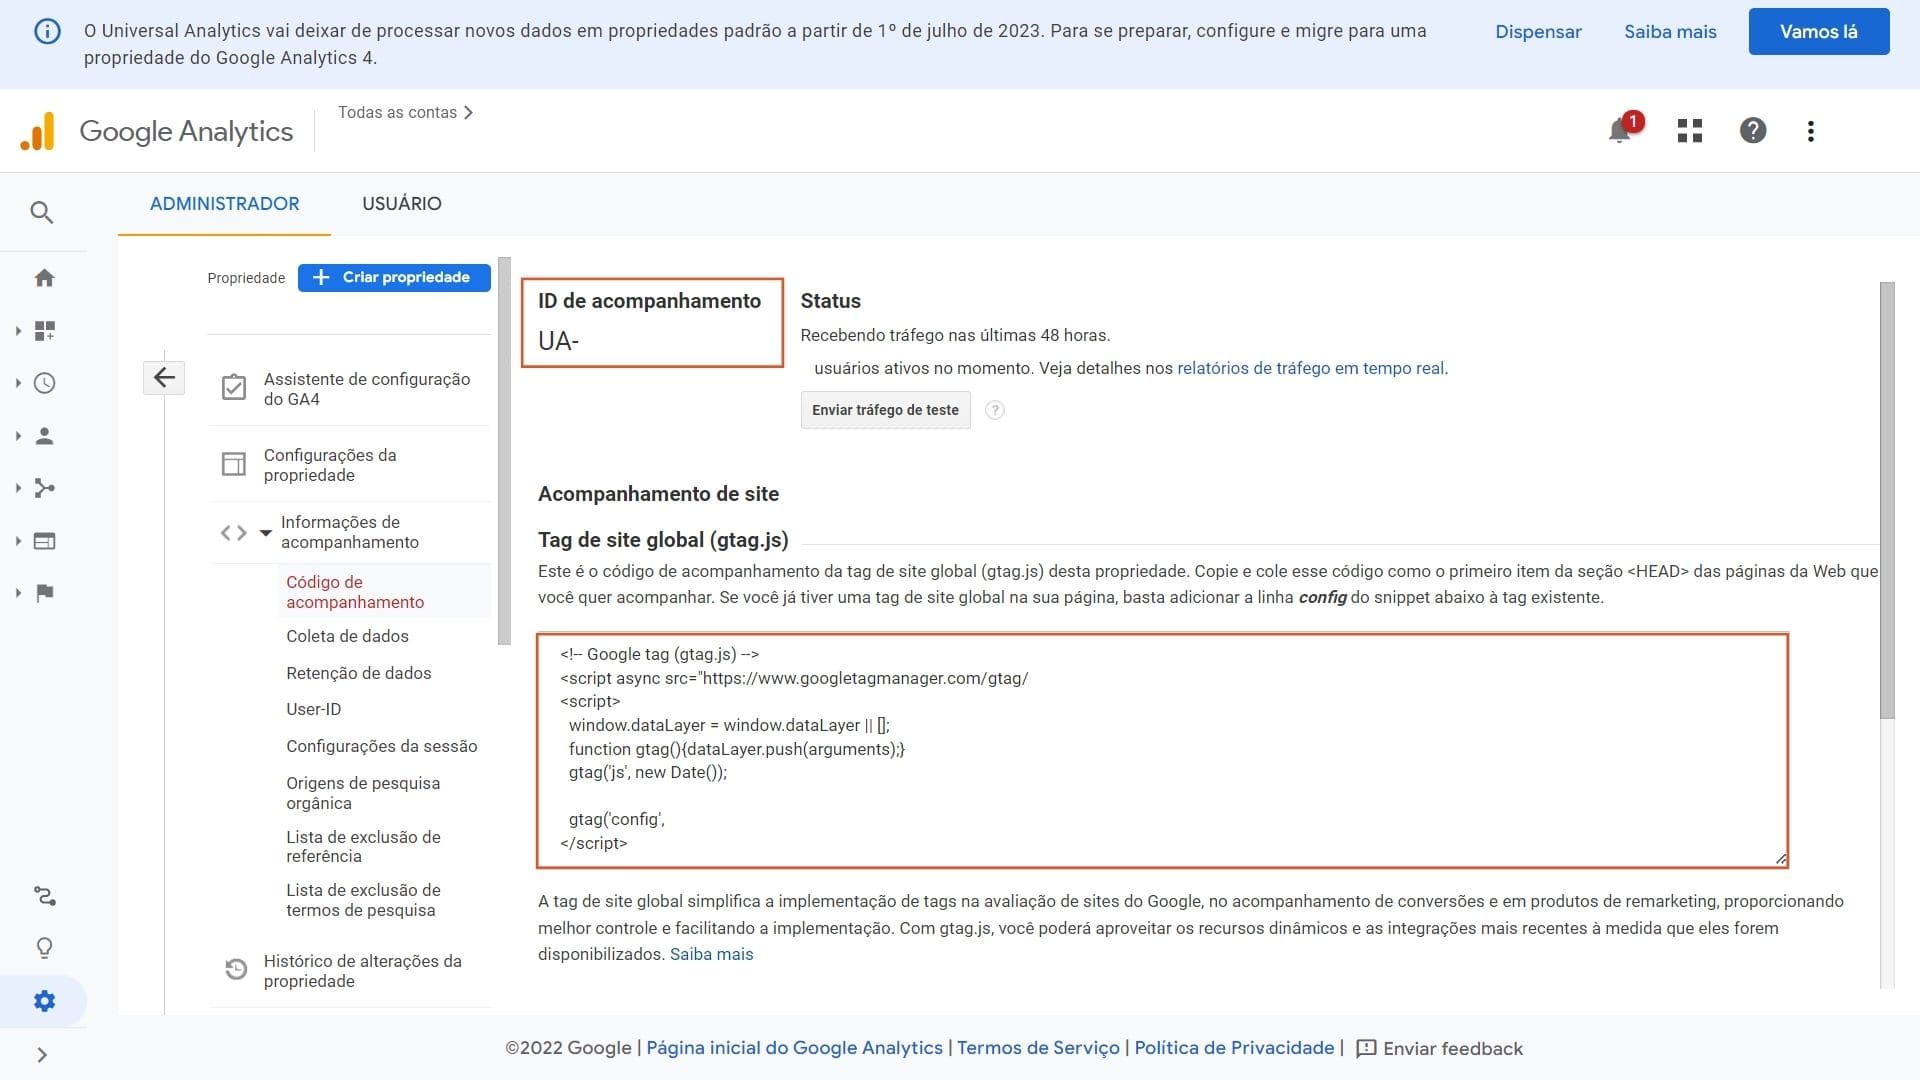Click the search magnifier in the sidebar
The height and width of the screenshot is (1080, 1920).
pyautogui.click(x=42, y=212)
